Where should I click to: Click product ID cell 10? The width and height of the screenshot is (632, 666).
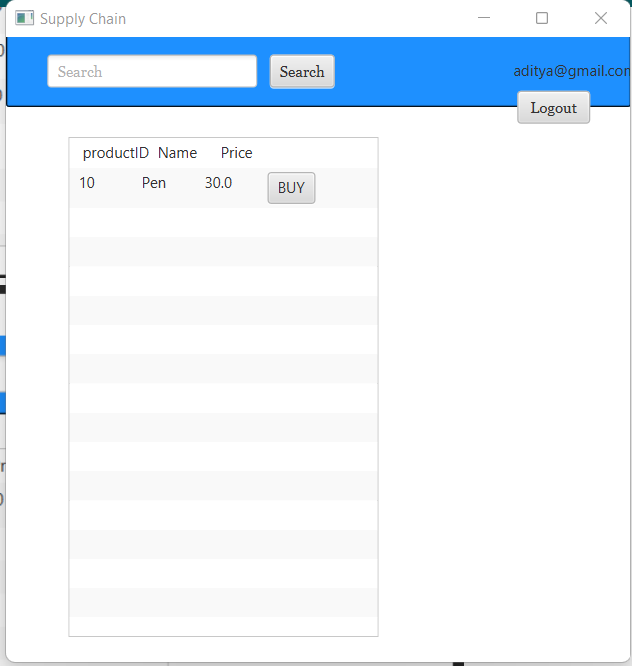coord(87,183)
